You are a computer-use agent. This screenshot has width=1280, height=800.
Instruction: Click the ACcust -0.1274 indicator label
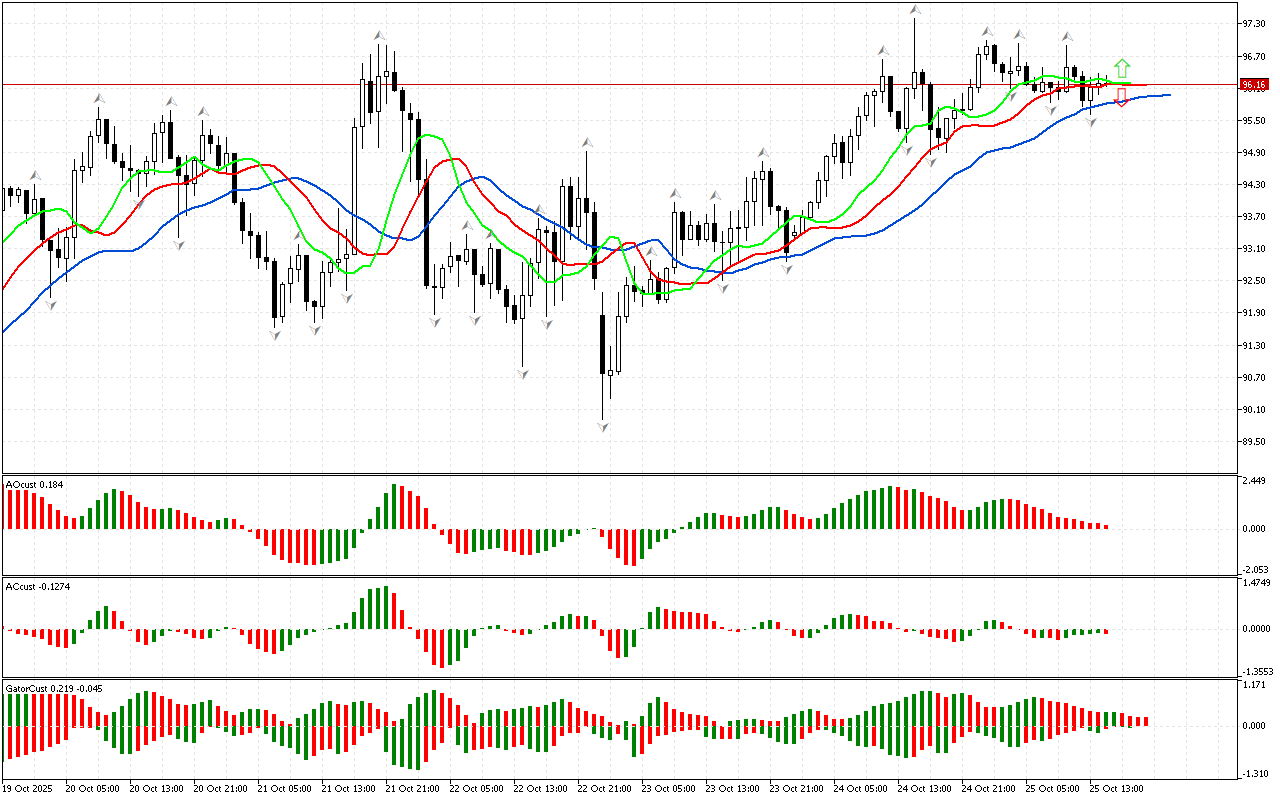40,586
